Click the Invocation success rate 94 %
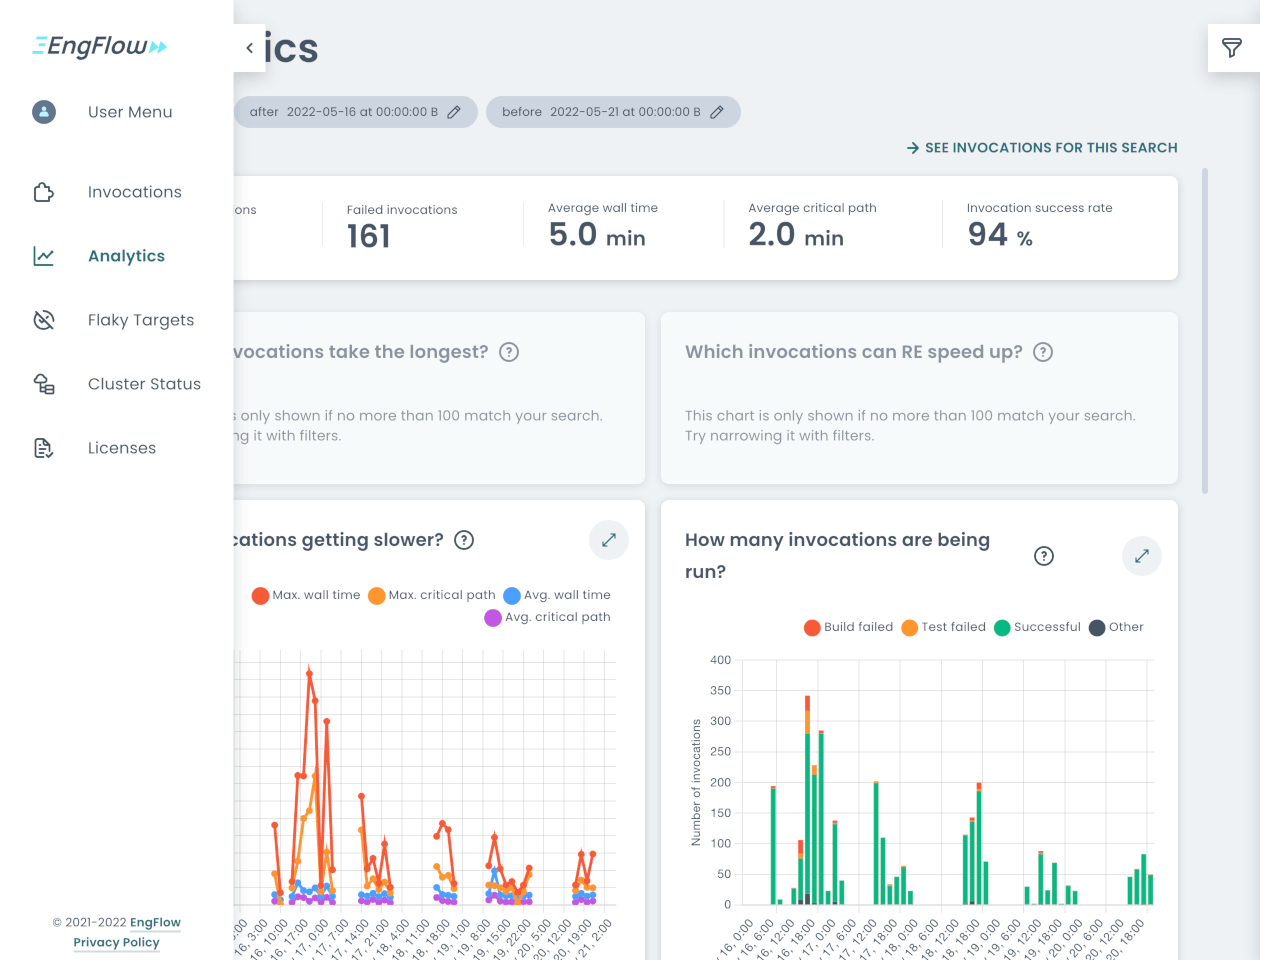Screen dimensions: 1280x960 tap(1000, 235)
